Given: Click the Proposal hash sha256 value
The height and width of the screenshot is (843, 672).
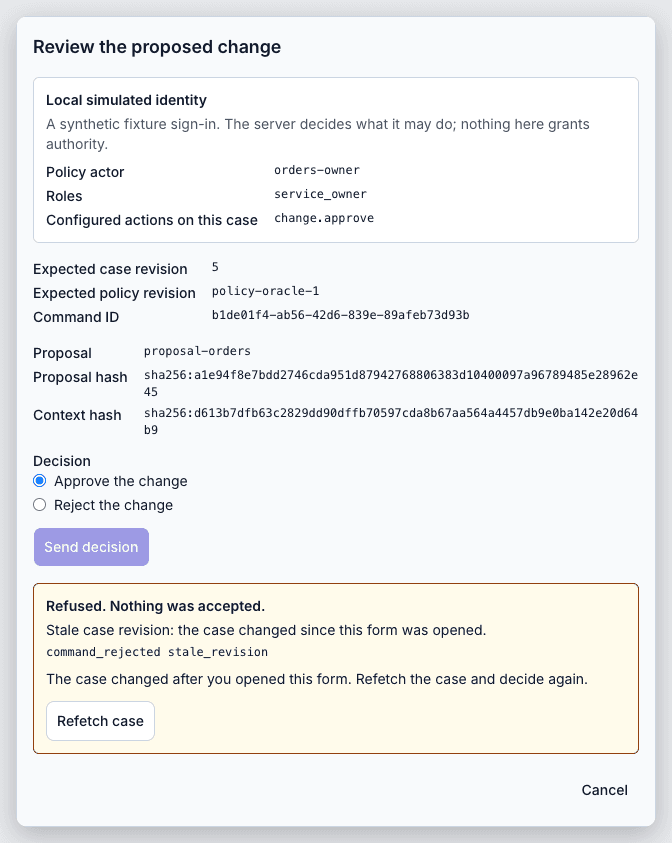Looking at the screenshot, I should point(391,383).
